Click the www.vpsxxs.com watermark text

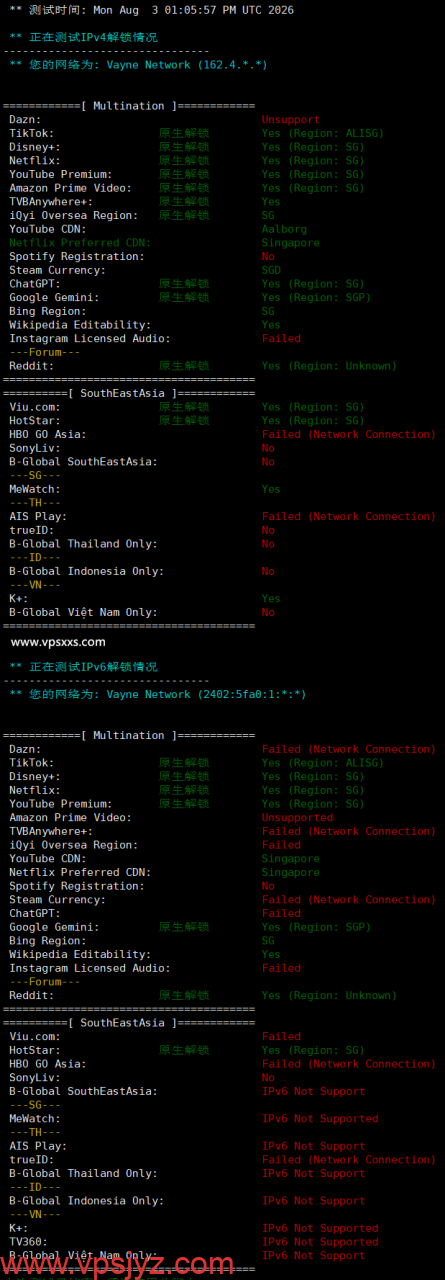pyautogui.click(x=59, y=642)
